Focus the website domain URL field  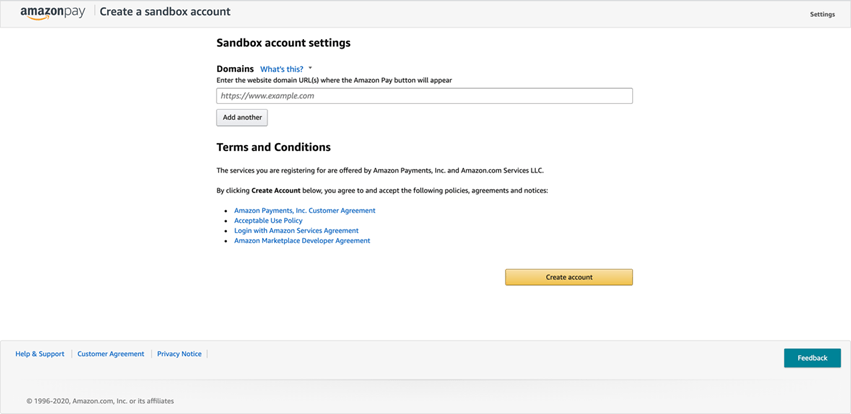(424, 96)
